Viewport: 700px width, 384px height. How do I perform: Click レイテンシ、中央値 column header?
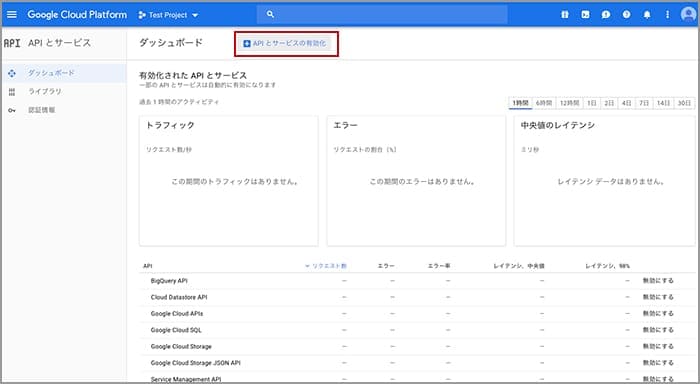pos(519,266)
